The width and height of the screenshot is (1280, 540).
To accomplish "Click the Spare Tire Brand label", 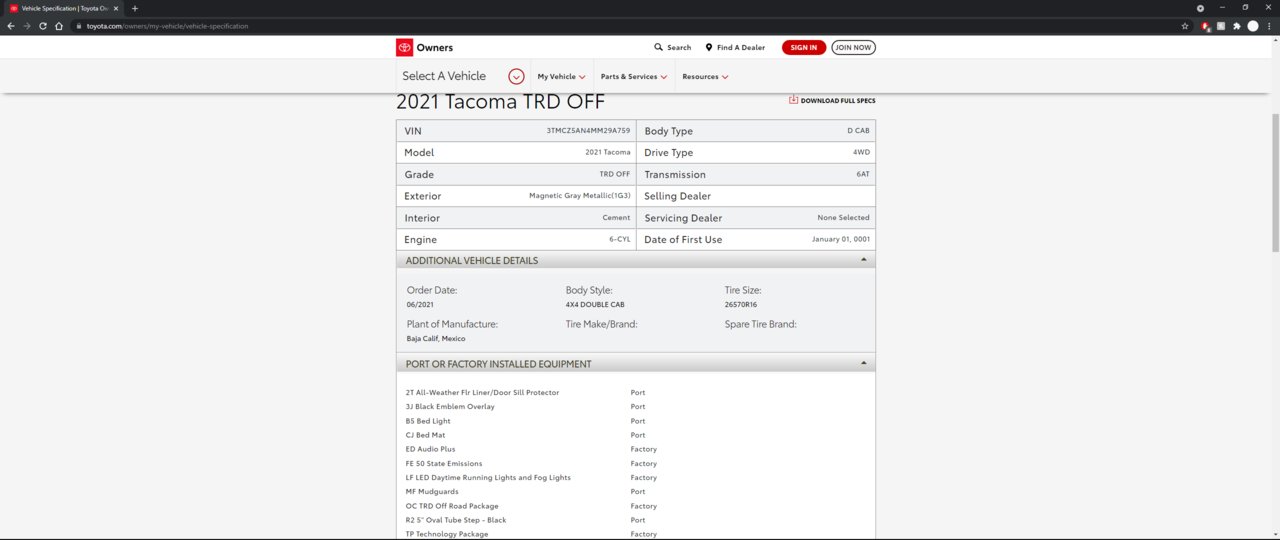I will [x=761, y=324].
